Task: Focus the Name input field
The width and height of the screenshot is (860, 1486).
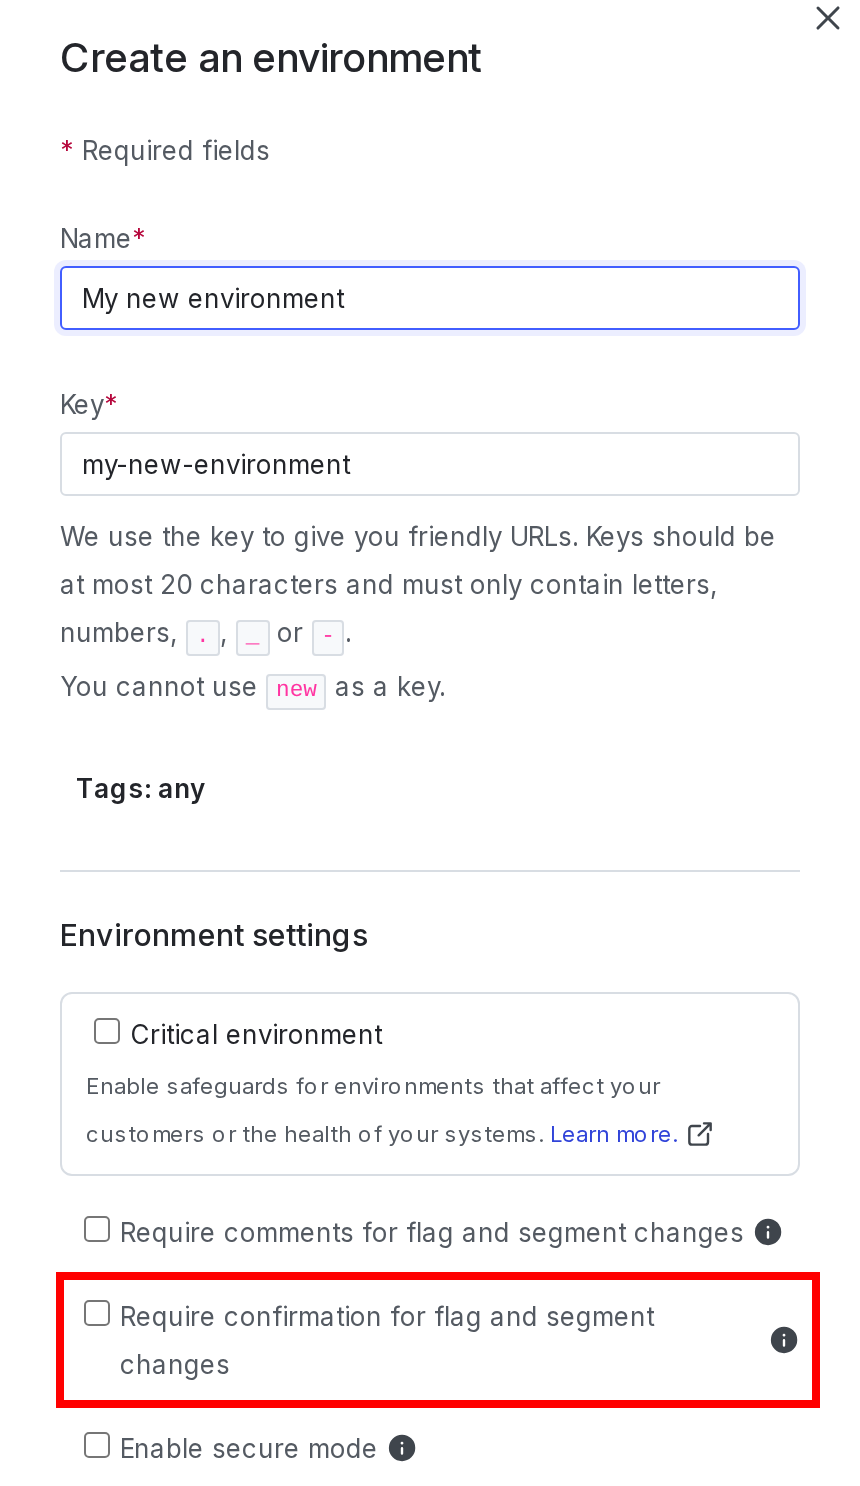Action: tap(430, 298)
